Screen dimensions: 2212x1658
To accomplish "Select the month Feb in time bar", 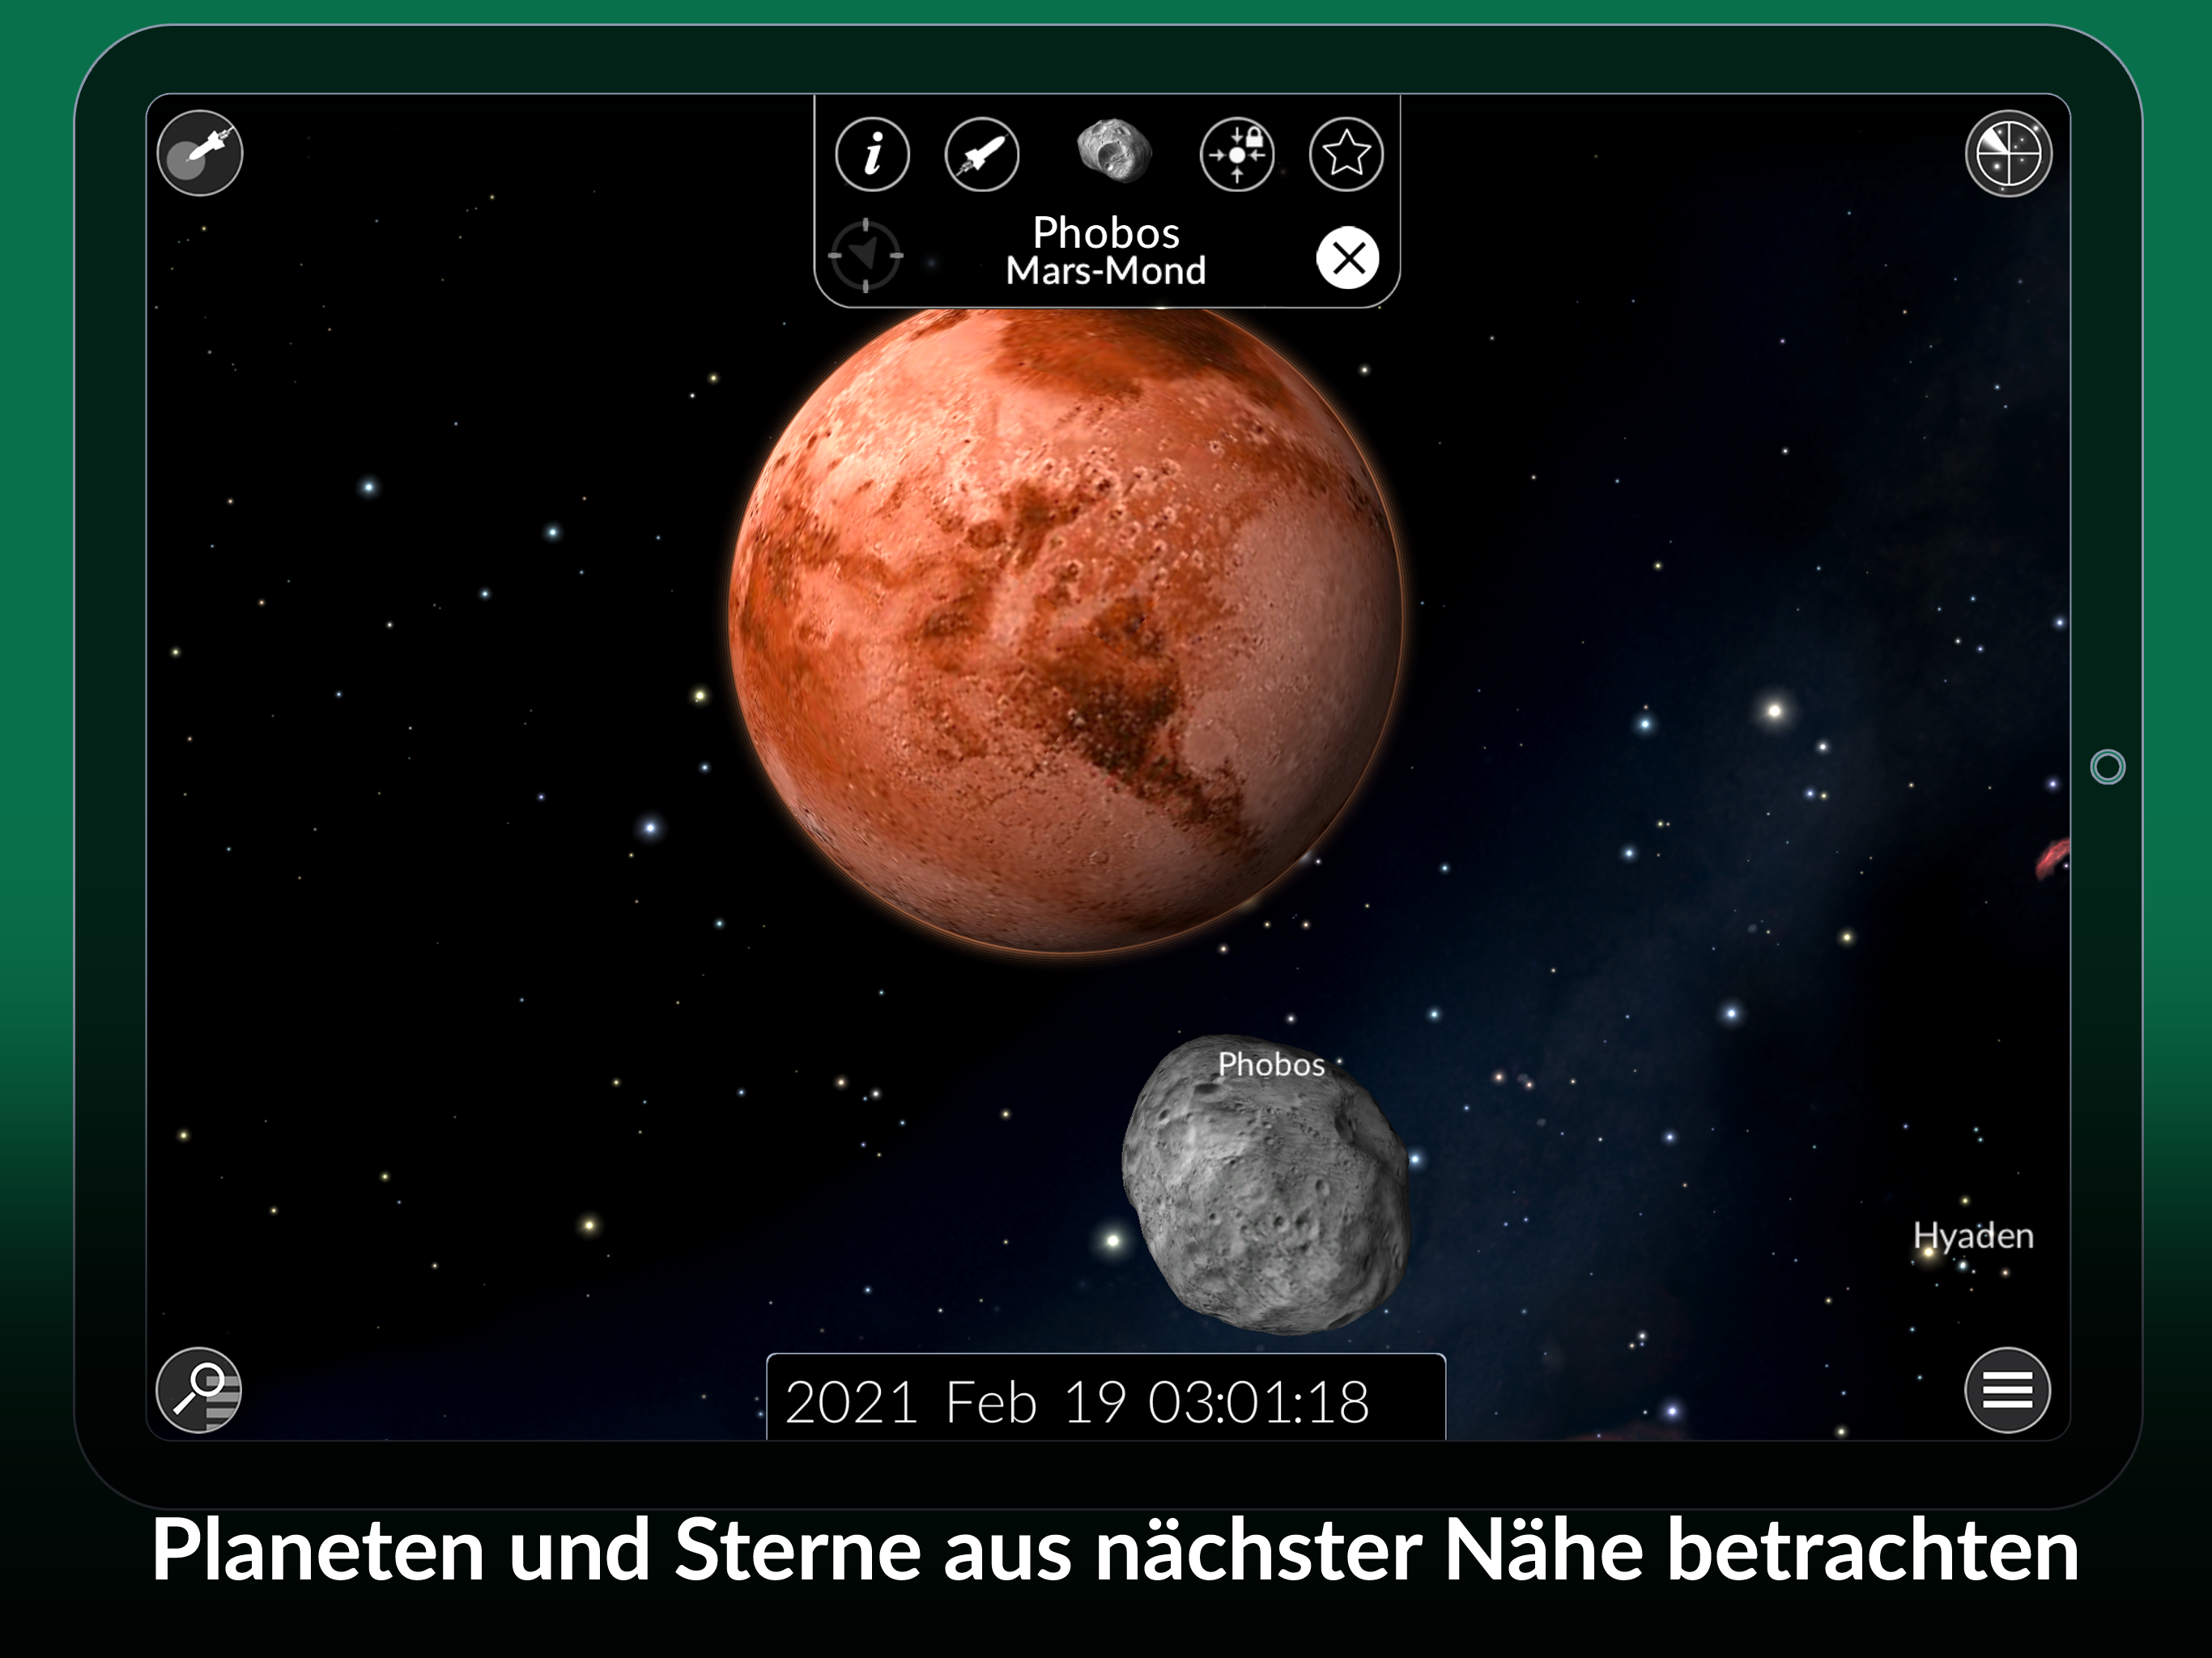I will click(991, 1402).
